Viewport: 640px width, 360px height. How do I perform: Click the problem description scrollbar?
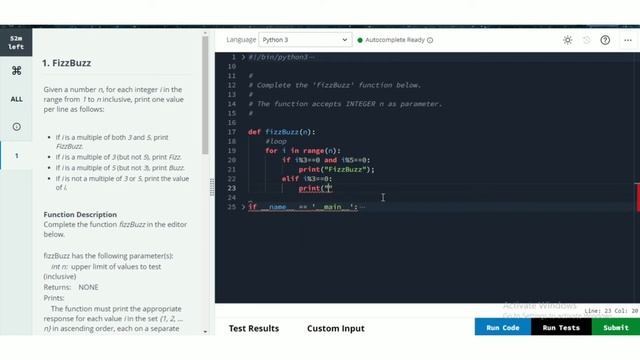[x=205, y=95]
